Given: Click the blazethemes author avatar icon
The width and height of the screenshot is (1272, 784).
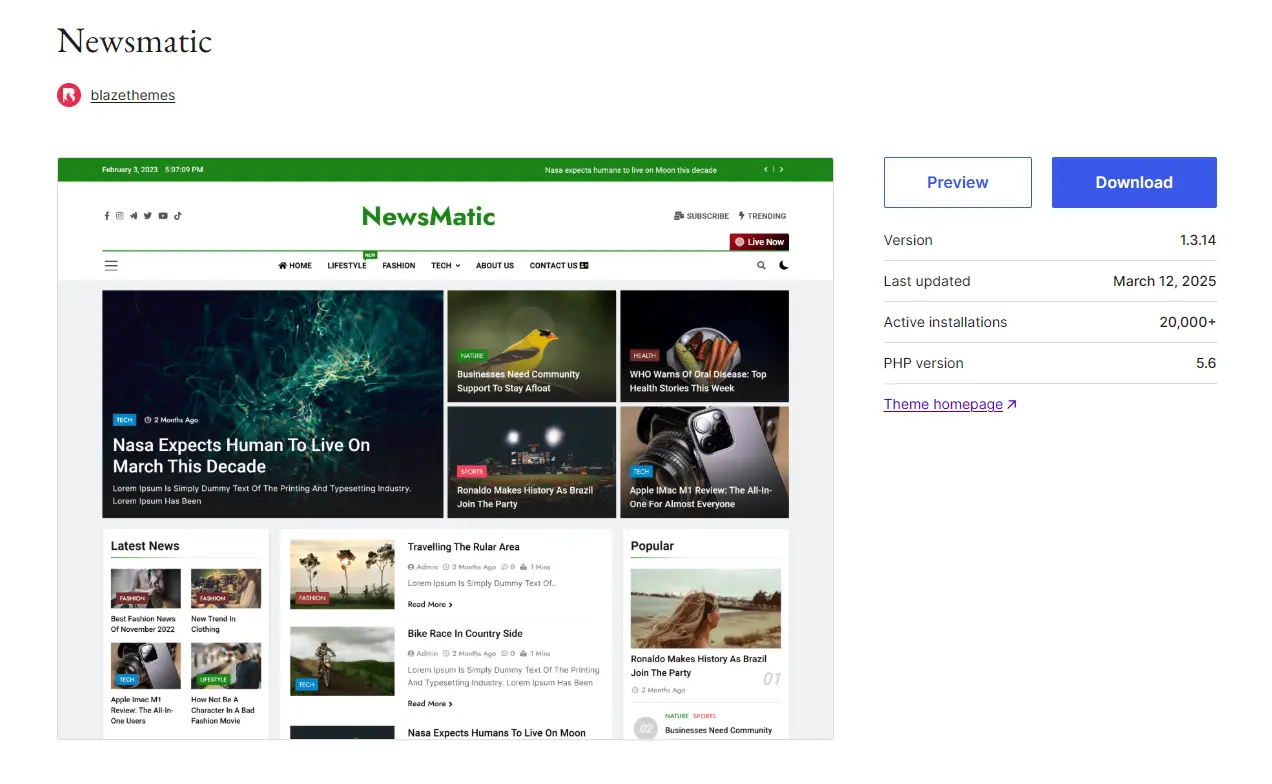Looking at the screenshot, I should point(69,95).
